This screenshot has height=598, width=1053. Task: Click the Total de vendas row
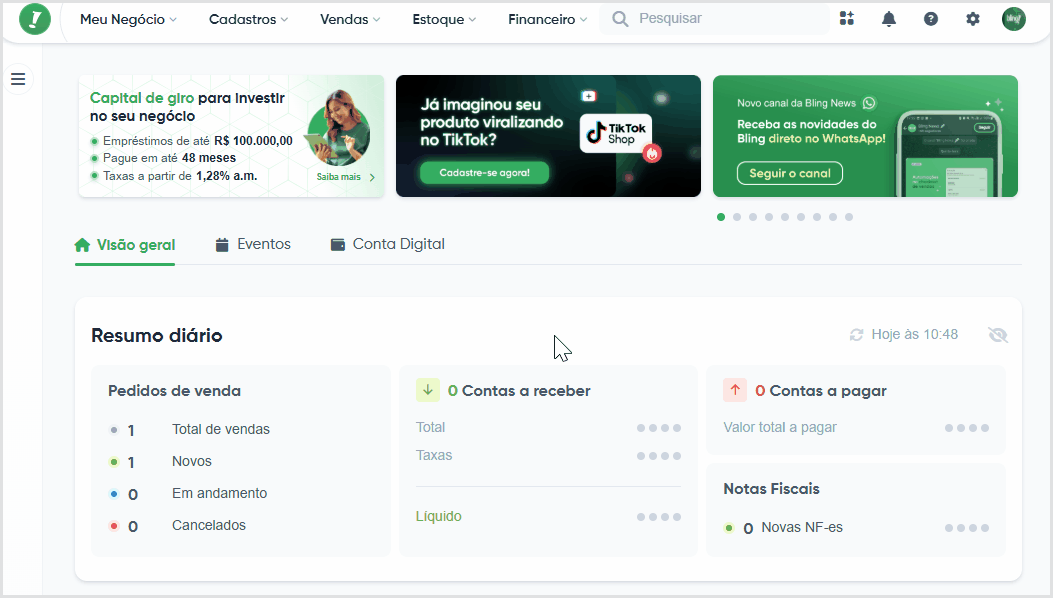point(190,429)
